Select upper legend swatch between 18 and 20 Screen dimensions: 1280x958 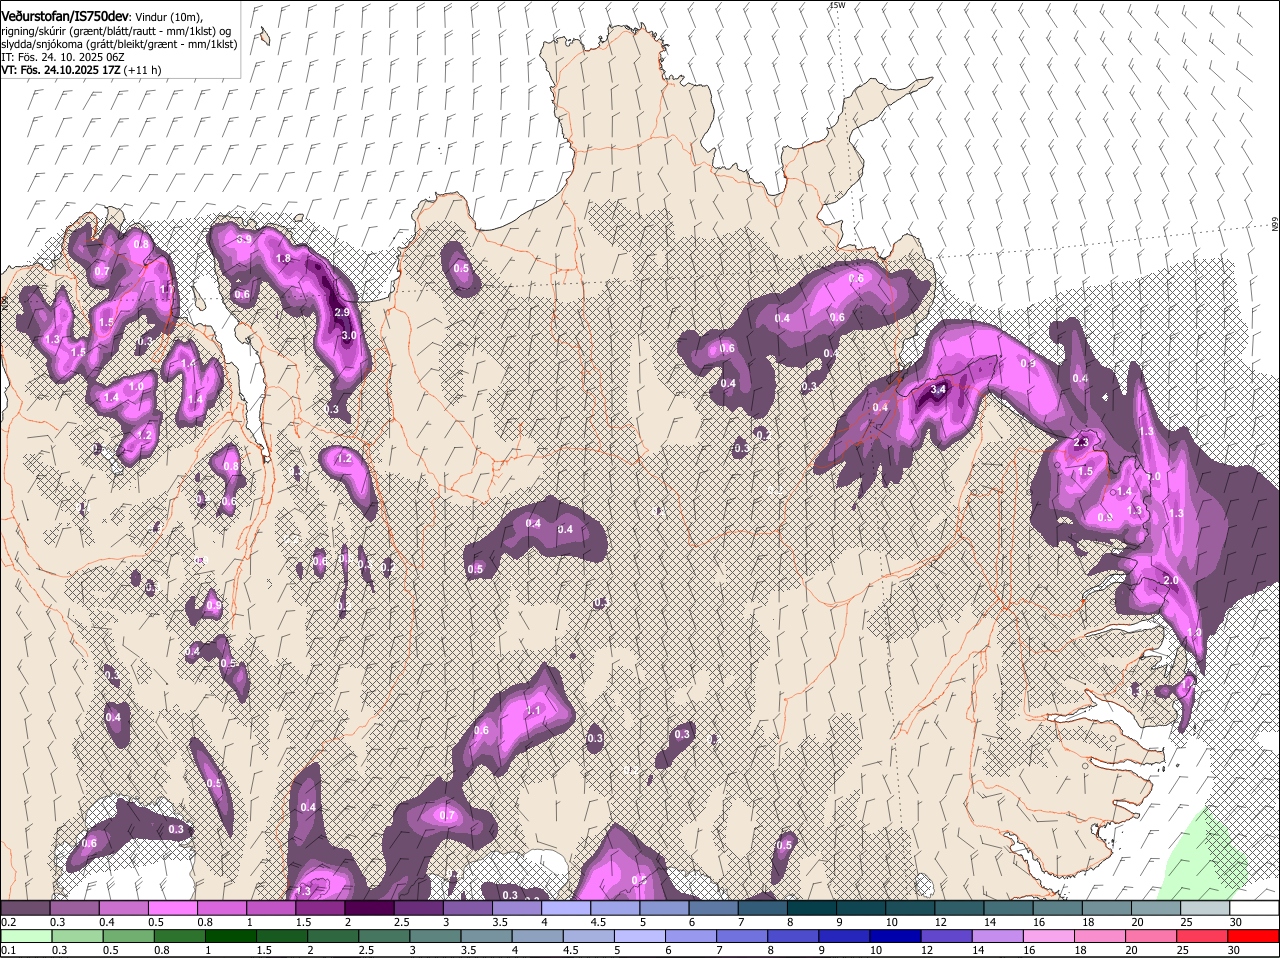pos(1108,908)
